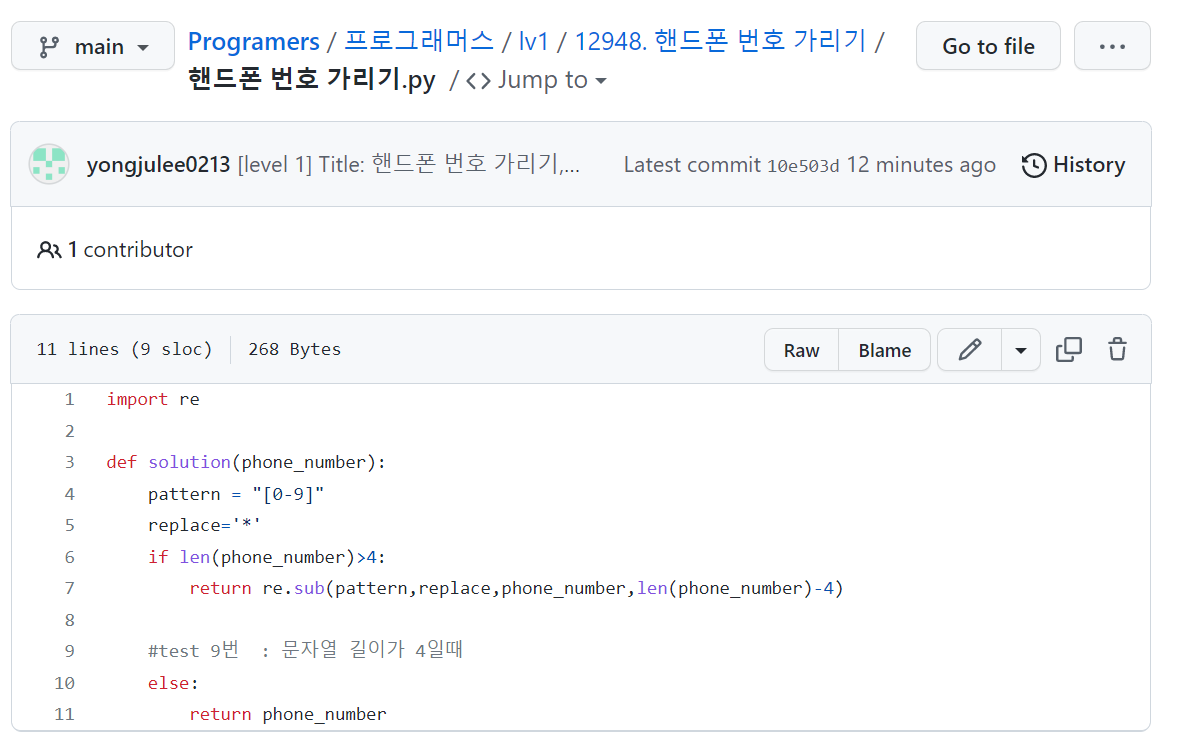Go to the 프로그래머스 folder breadcrumb

click(x=418, y=41)
